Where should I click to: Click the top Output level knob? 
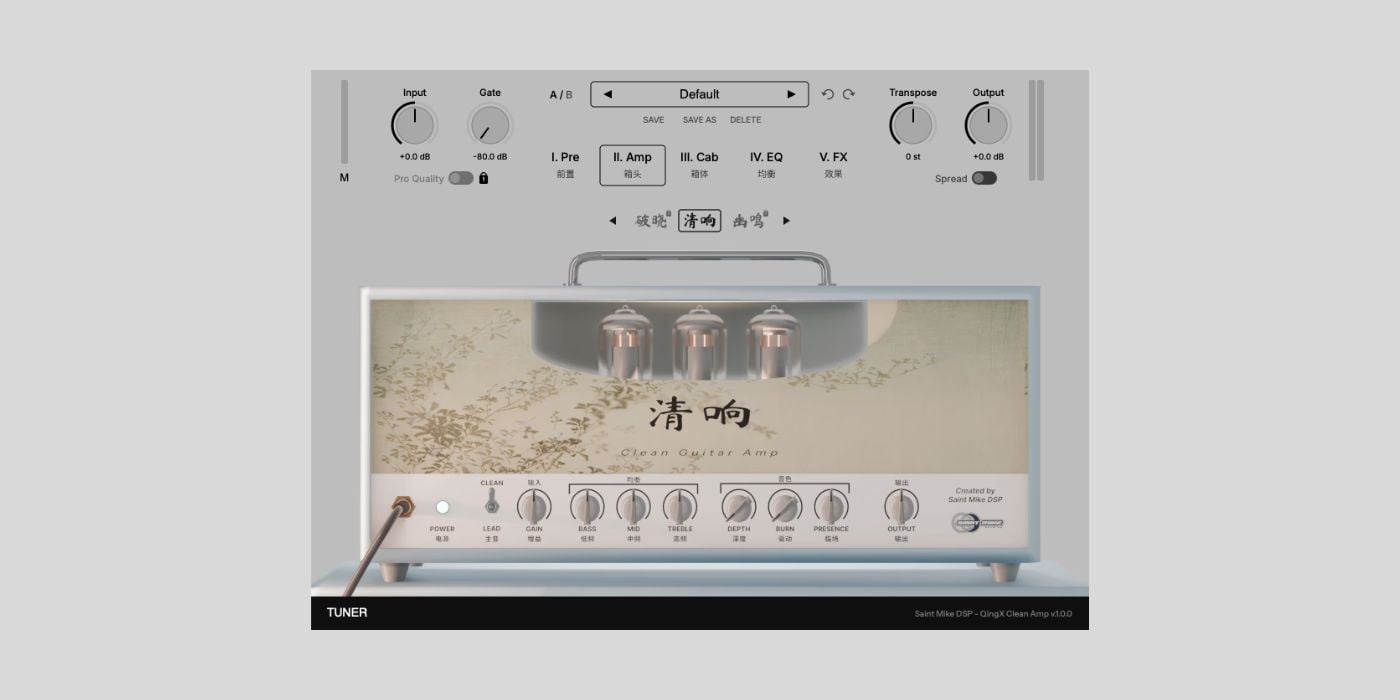(988, 125)
